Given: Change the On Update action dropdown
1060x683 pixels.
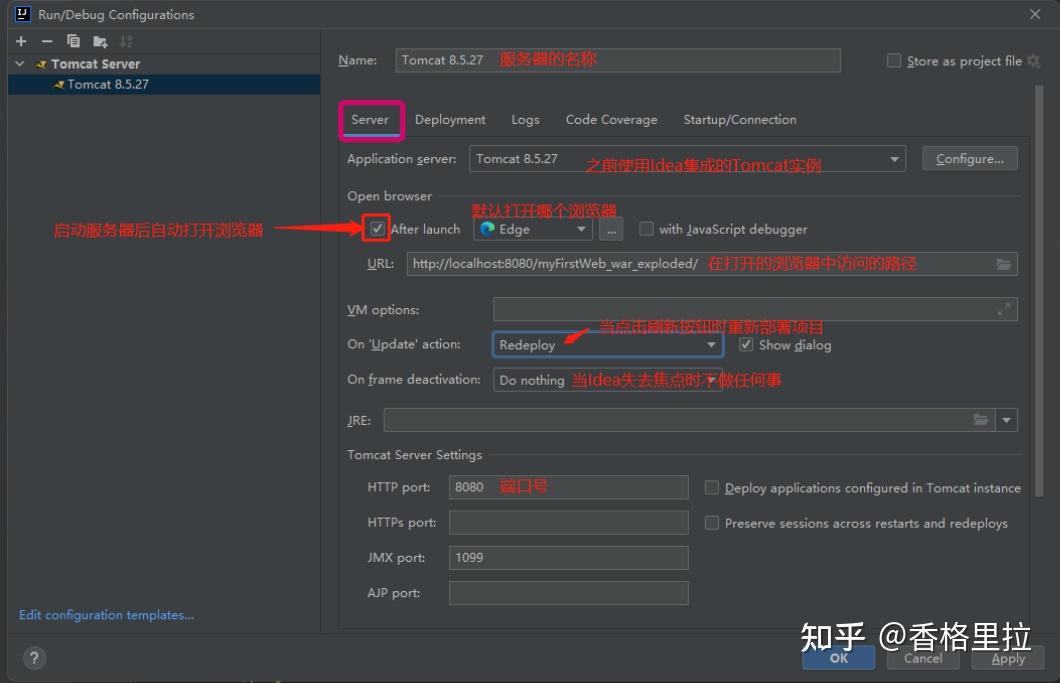Looking at the screenshot, I should [711, 344].
